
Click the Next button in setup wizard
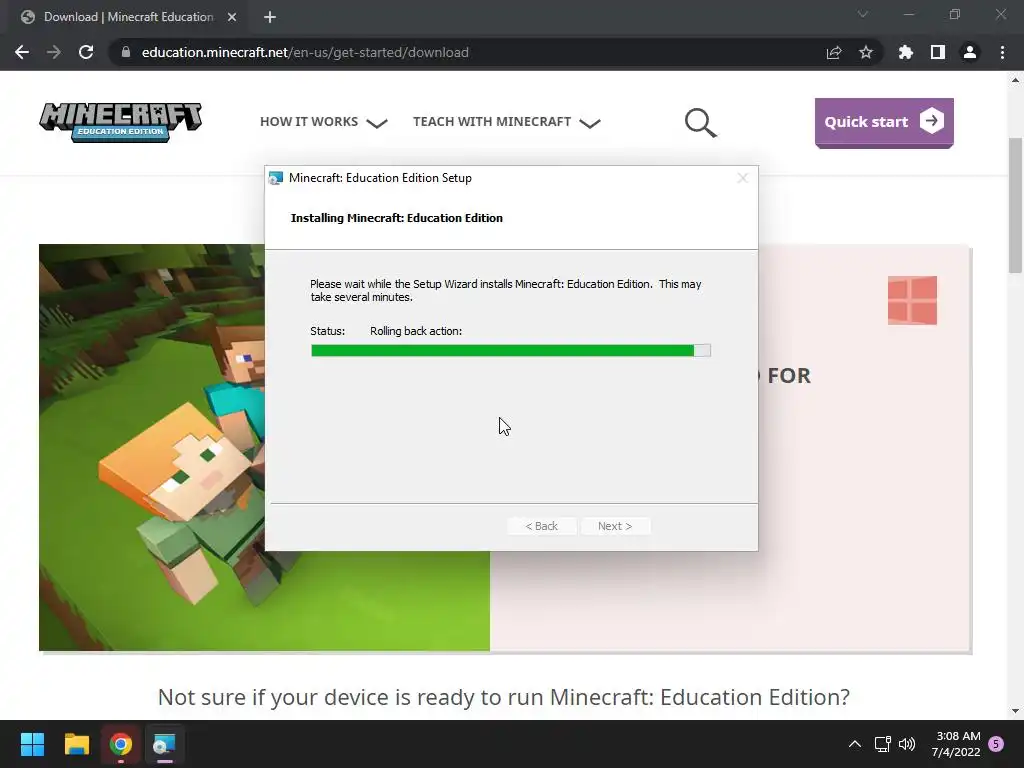click(615, 526)
